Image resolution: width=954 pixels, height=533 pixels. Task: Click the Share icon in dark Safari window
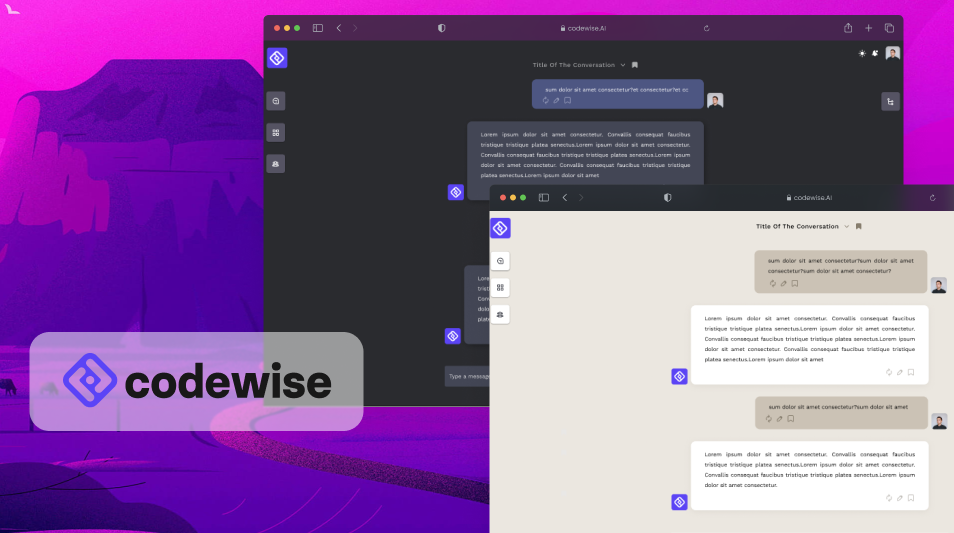coord(848,28)
